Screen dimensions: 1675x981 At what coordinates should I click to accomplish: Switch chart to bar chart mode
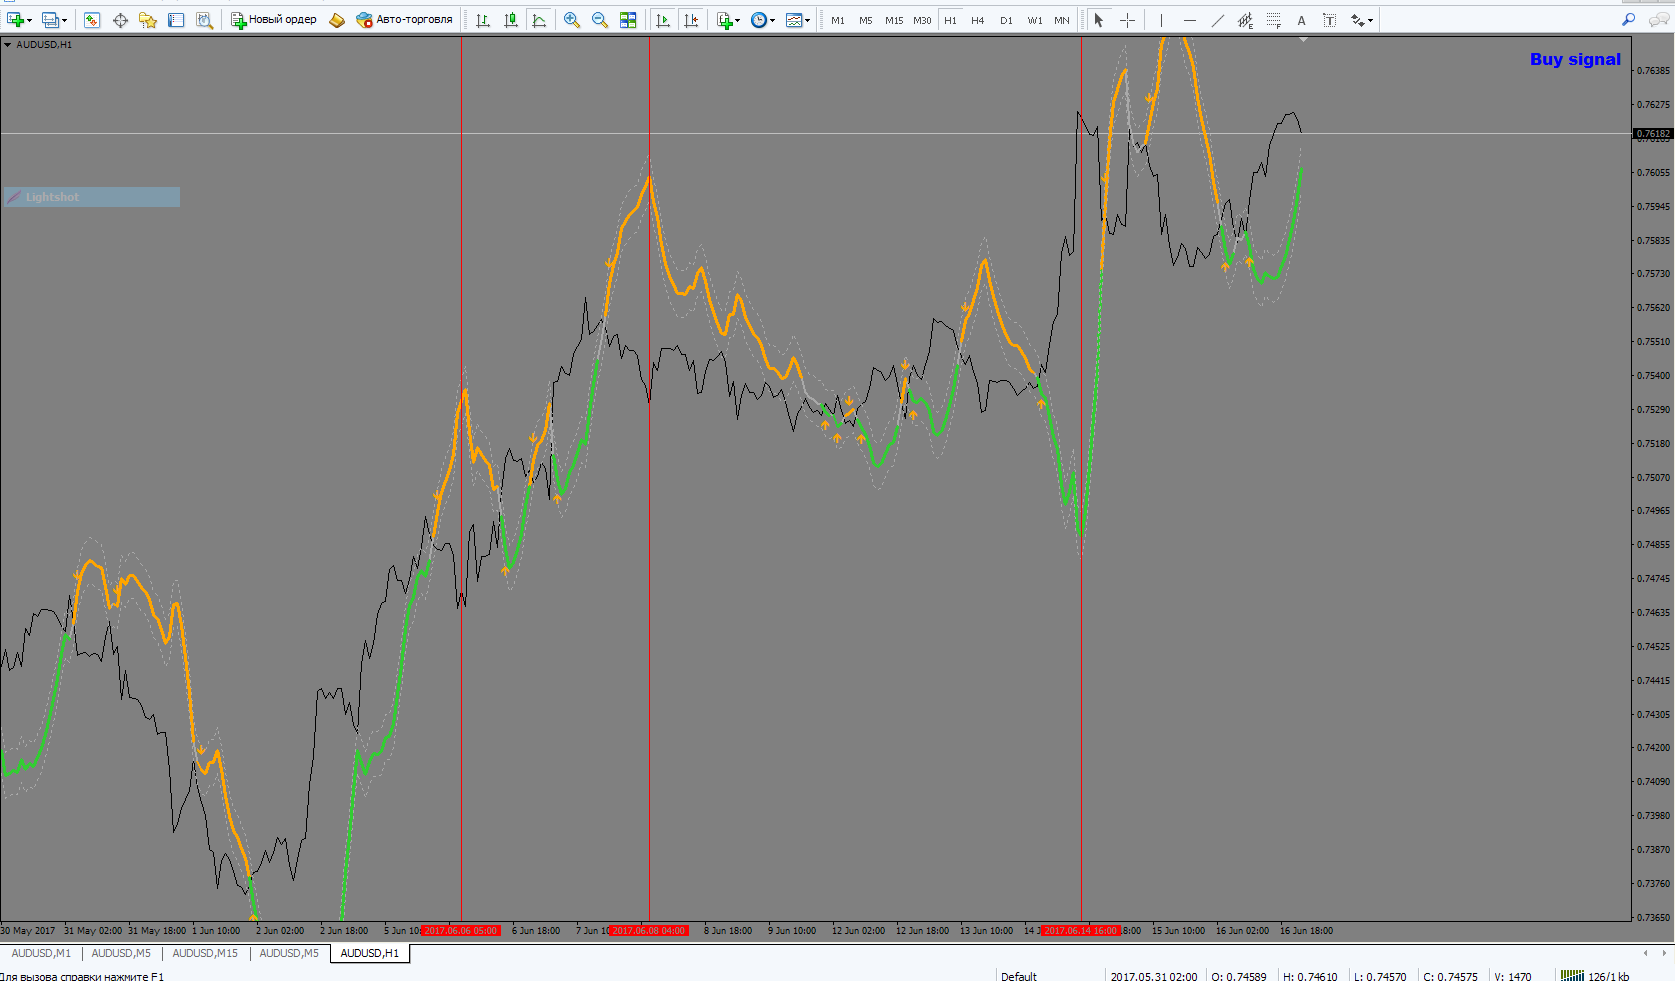(483, 20)
